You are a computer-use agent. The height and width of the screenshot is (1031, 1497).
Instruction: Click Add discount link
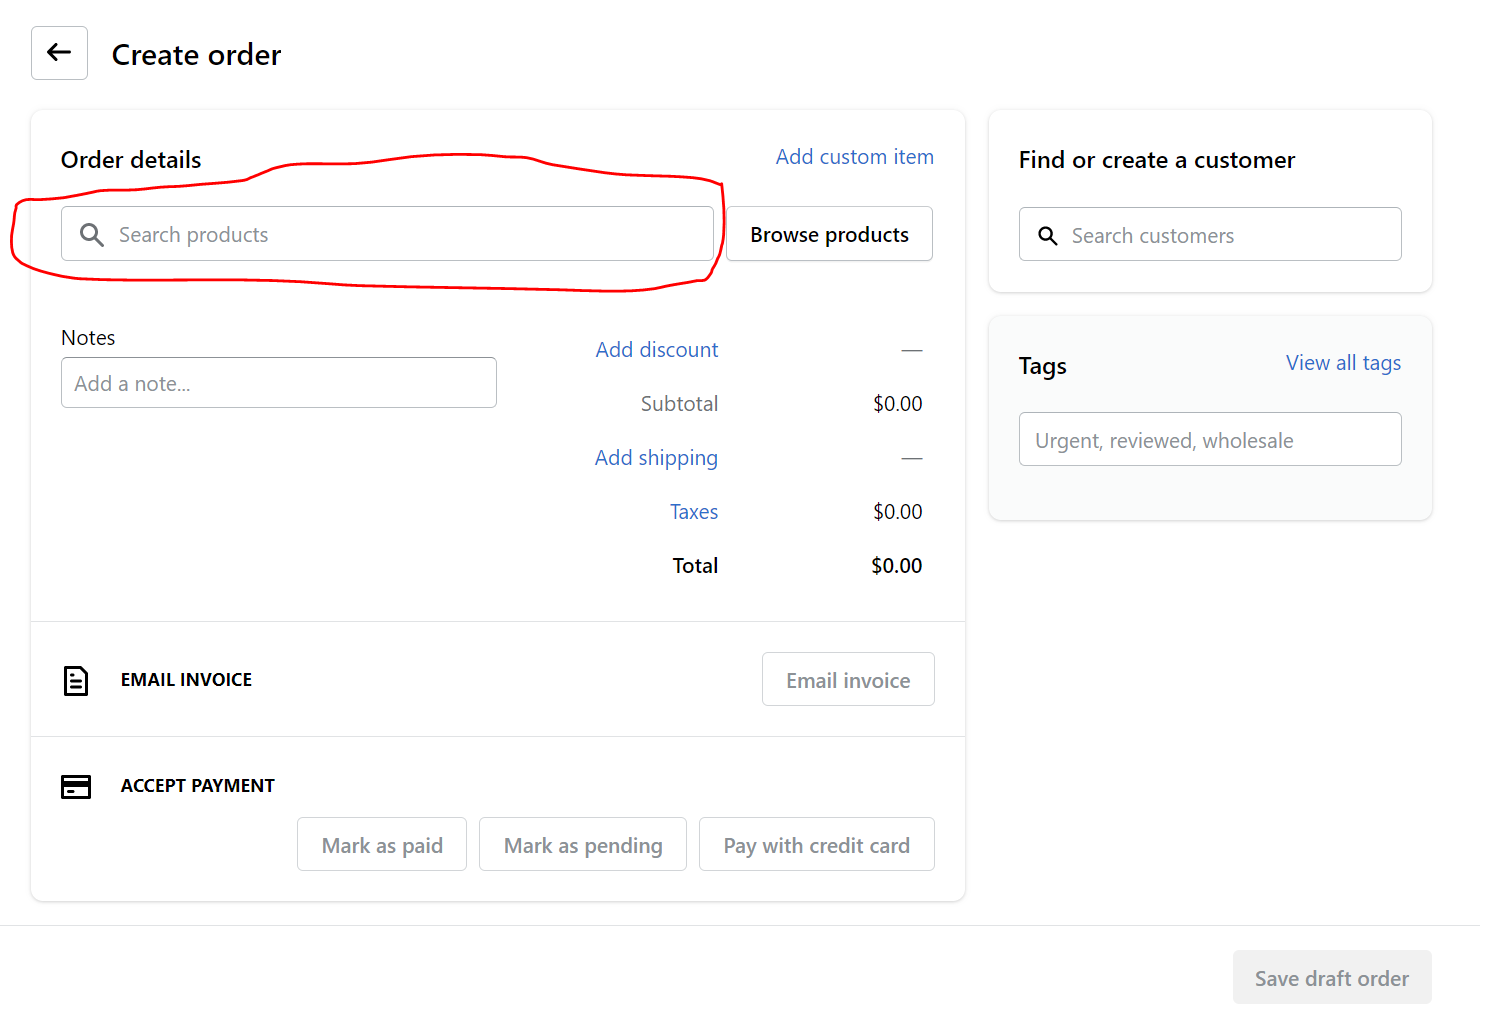point(657,350)
